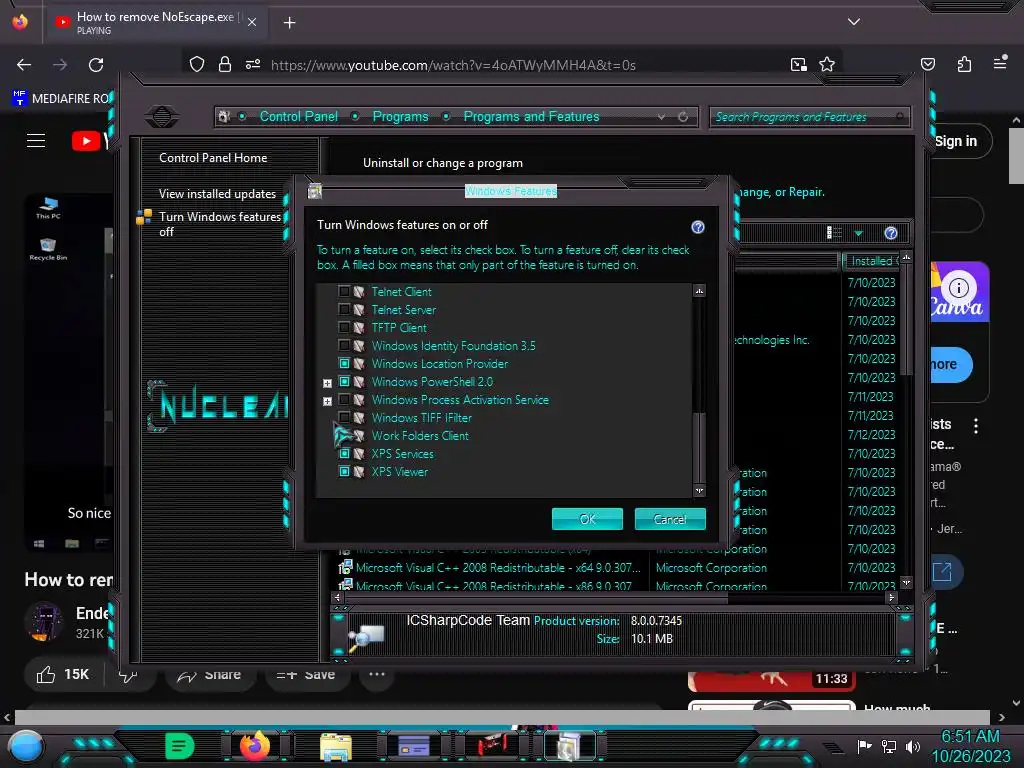Click Control Panel breadcrumb
The width and height of the screenshot is (1024, 768).
tap(298, 116)
